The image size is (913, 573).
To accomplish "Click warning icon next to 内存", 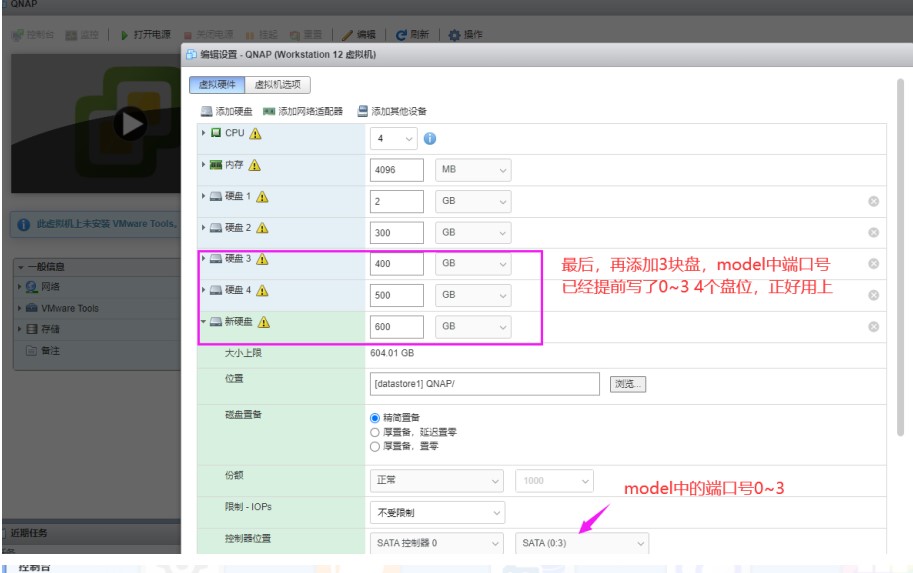I will (254, 165).
